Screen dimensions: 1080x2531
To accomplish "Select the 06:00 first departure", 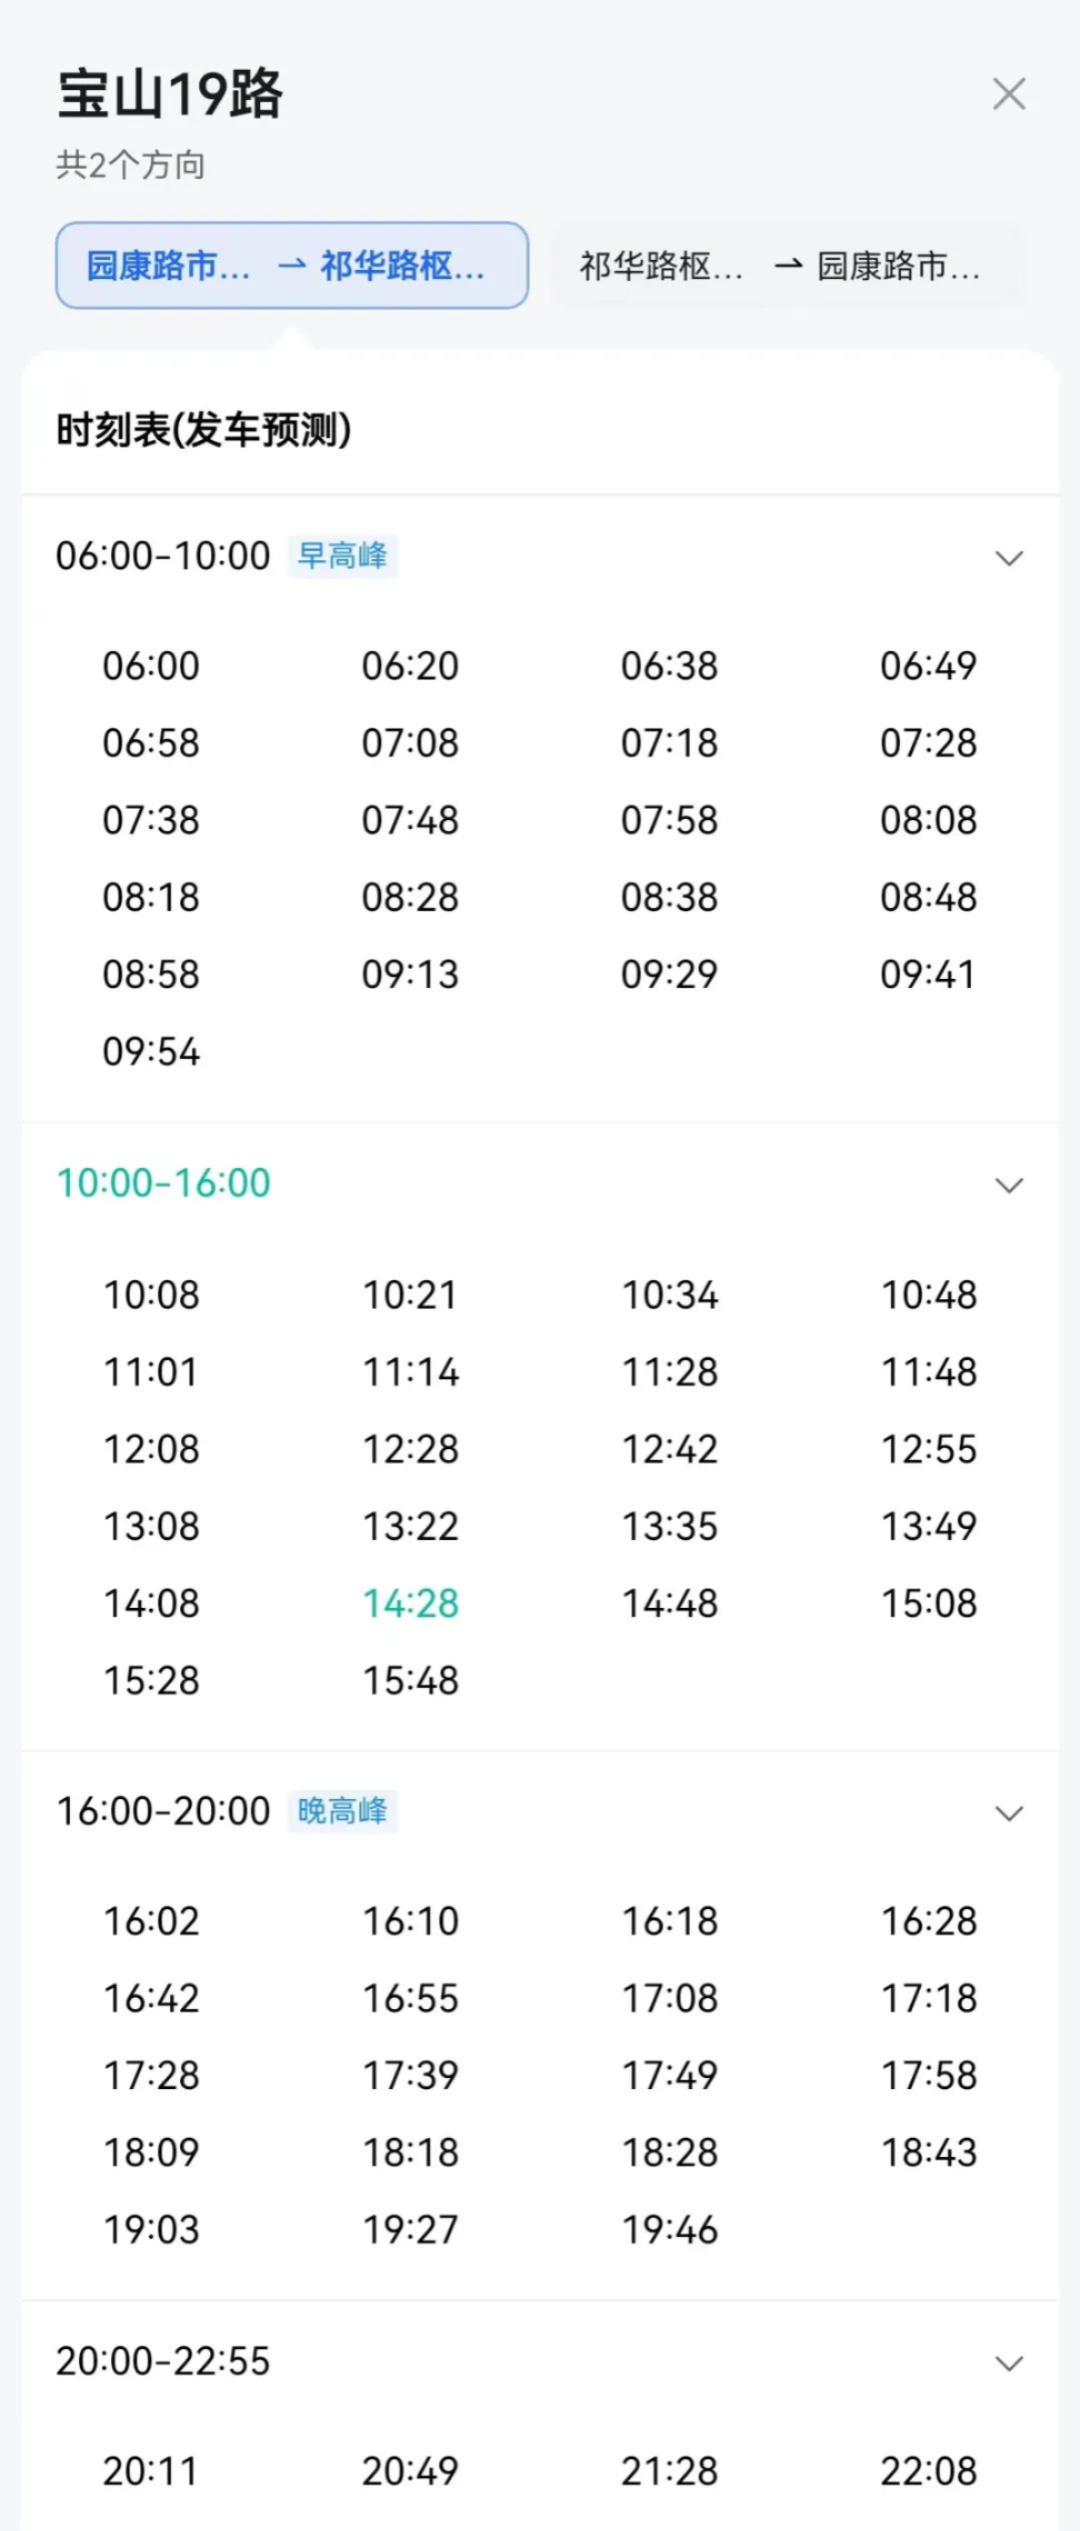I will [x=151, y=666].
